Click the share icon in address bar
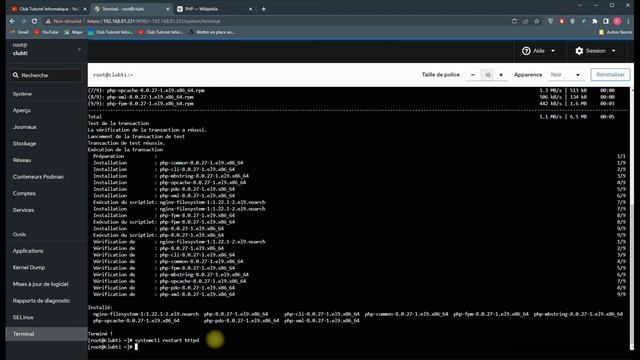This screenshot has width=640, height=360. 526,21
